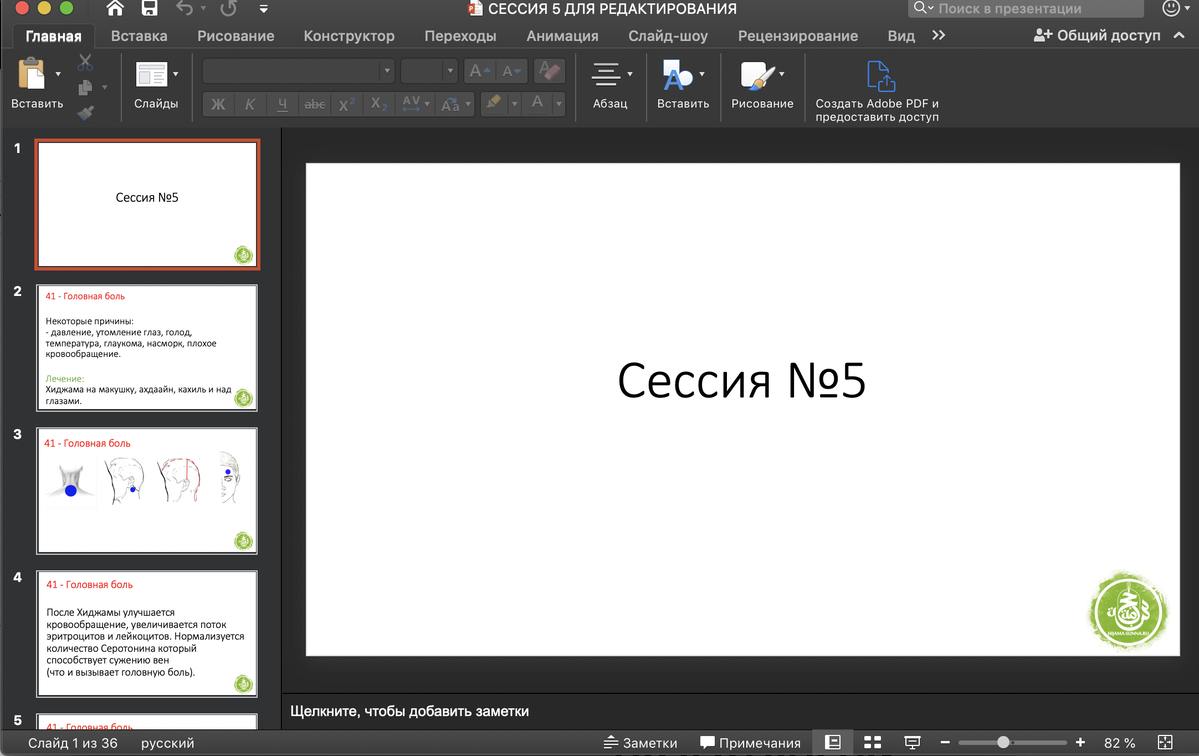This screenshot has width=1199, height=756.
Task: Click the Общий доступ share button
Action: click(1097, 35)
